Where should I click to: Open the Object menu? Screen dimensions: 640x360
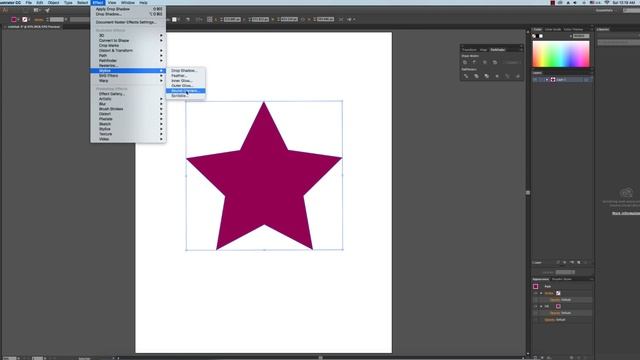(x=53, y=2)
